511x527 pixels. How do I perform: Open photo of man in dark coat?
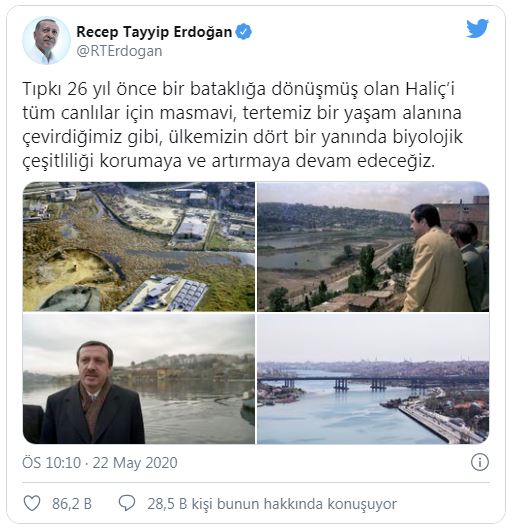click(x=139, y=379)
